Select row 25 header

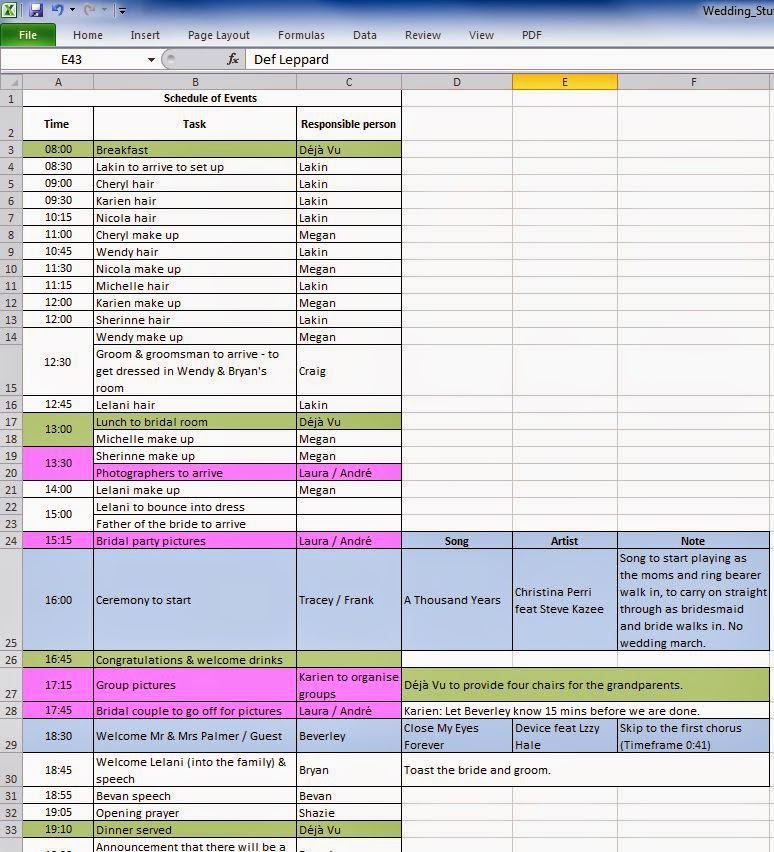(11, 599)
